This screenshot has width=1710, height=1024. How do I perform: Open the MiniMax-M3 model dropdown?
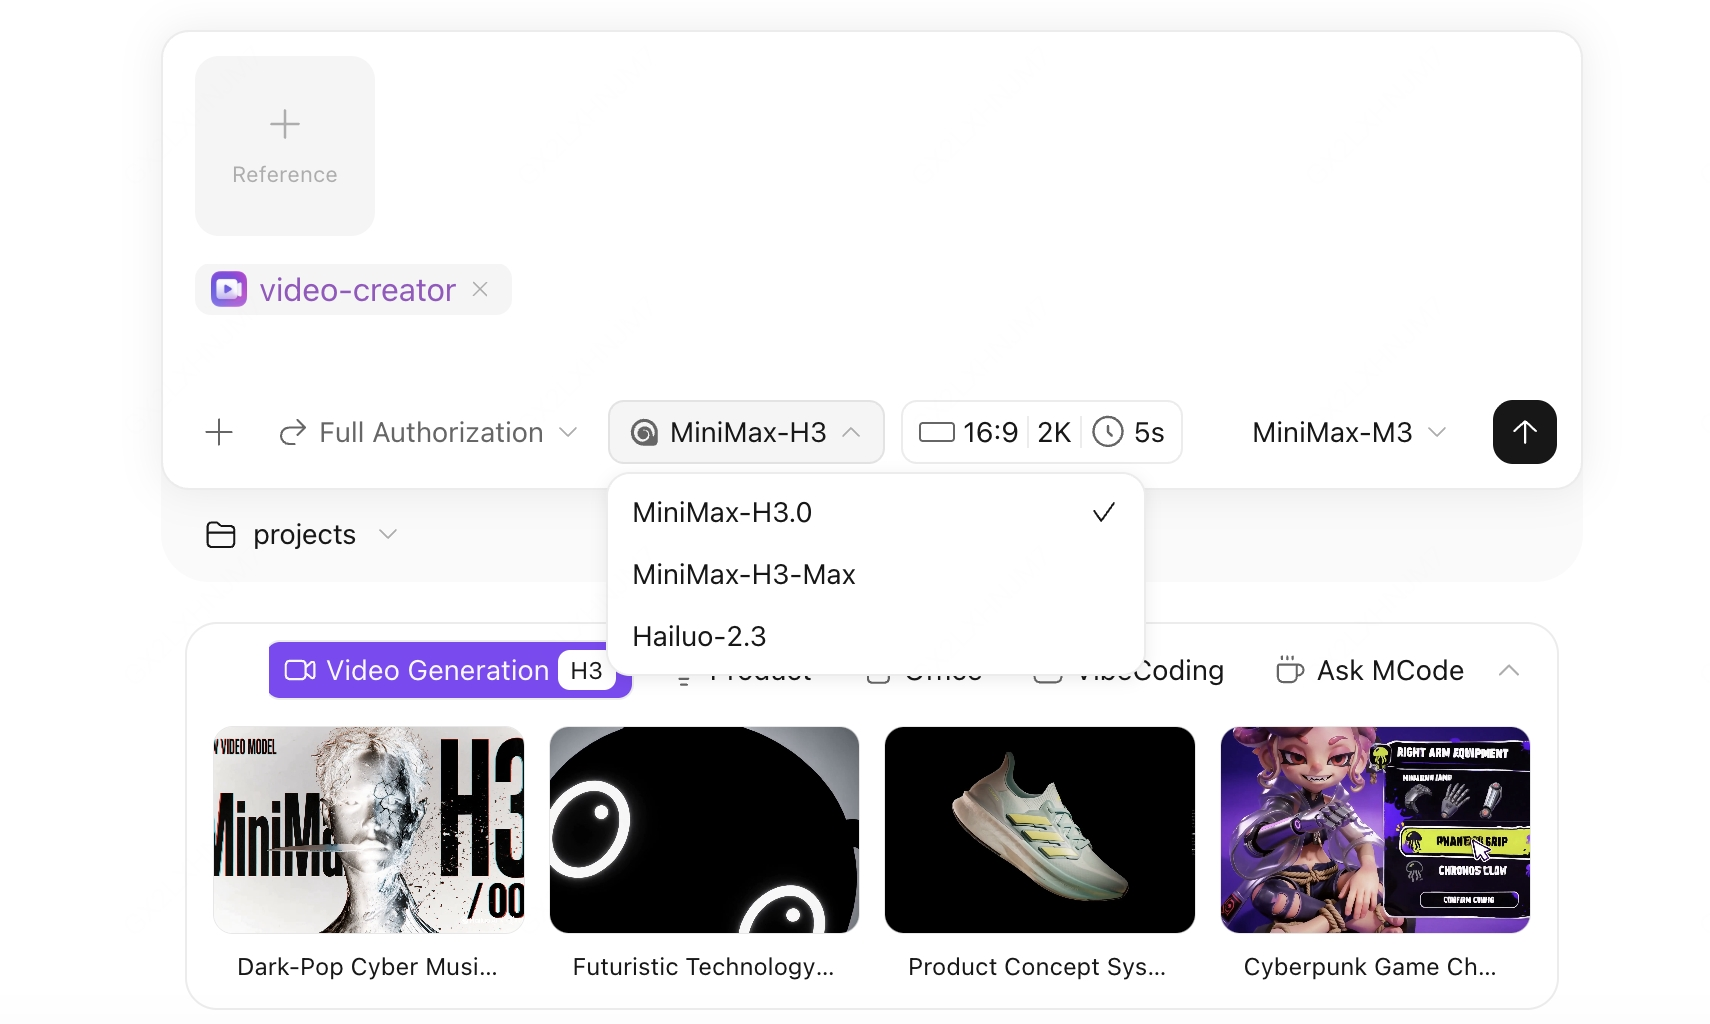[1349, 432]
